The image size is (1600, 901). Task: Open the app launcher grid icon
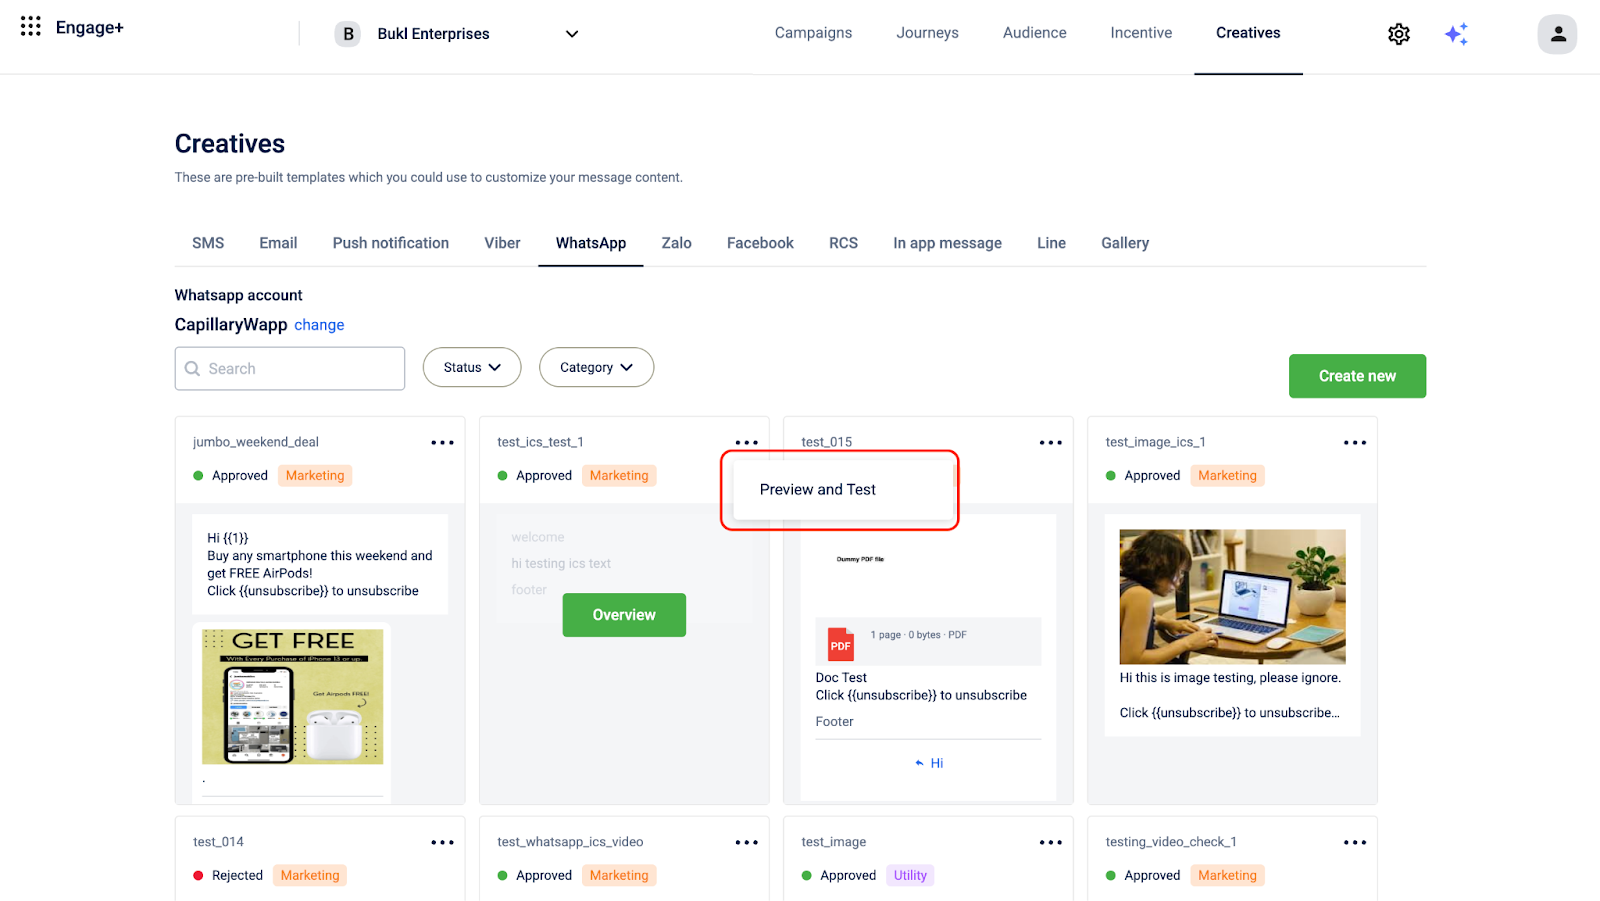point(31,26)
